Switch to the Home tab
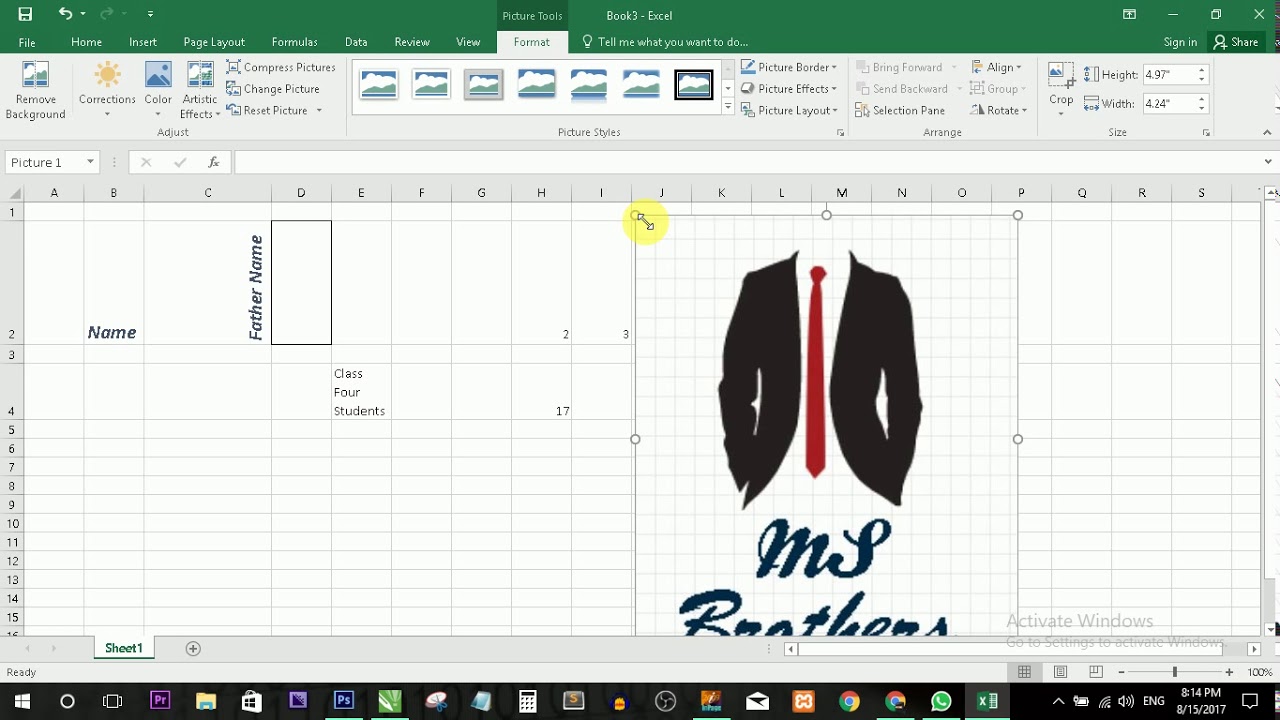 86,42
